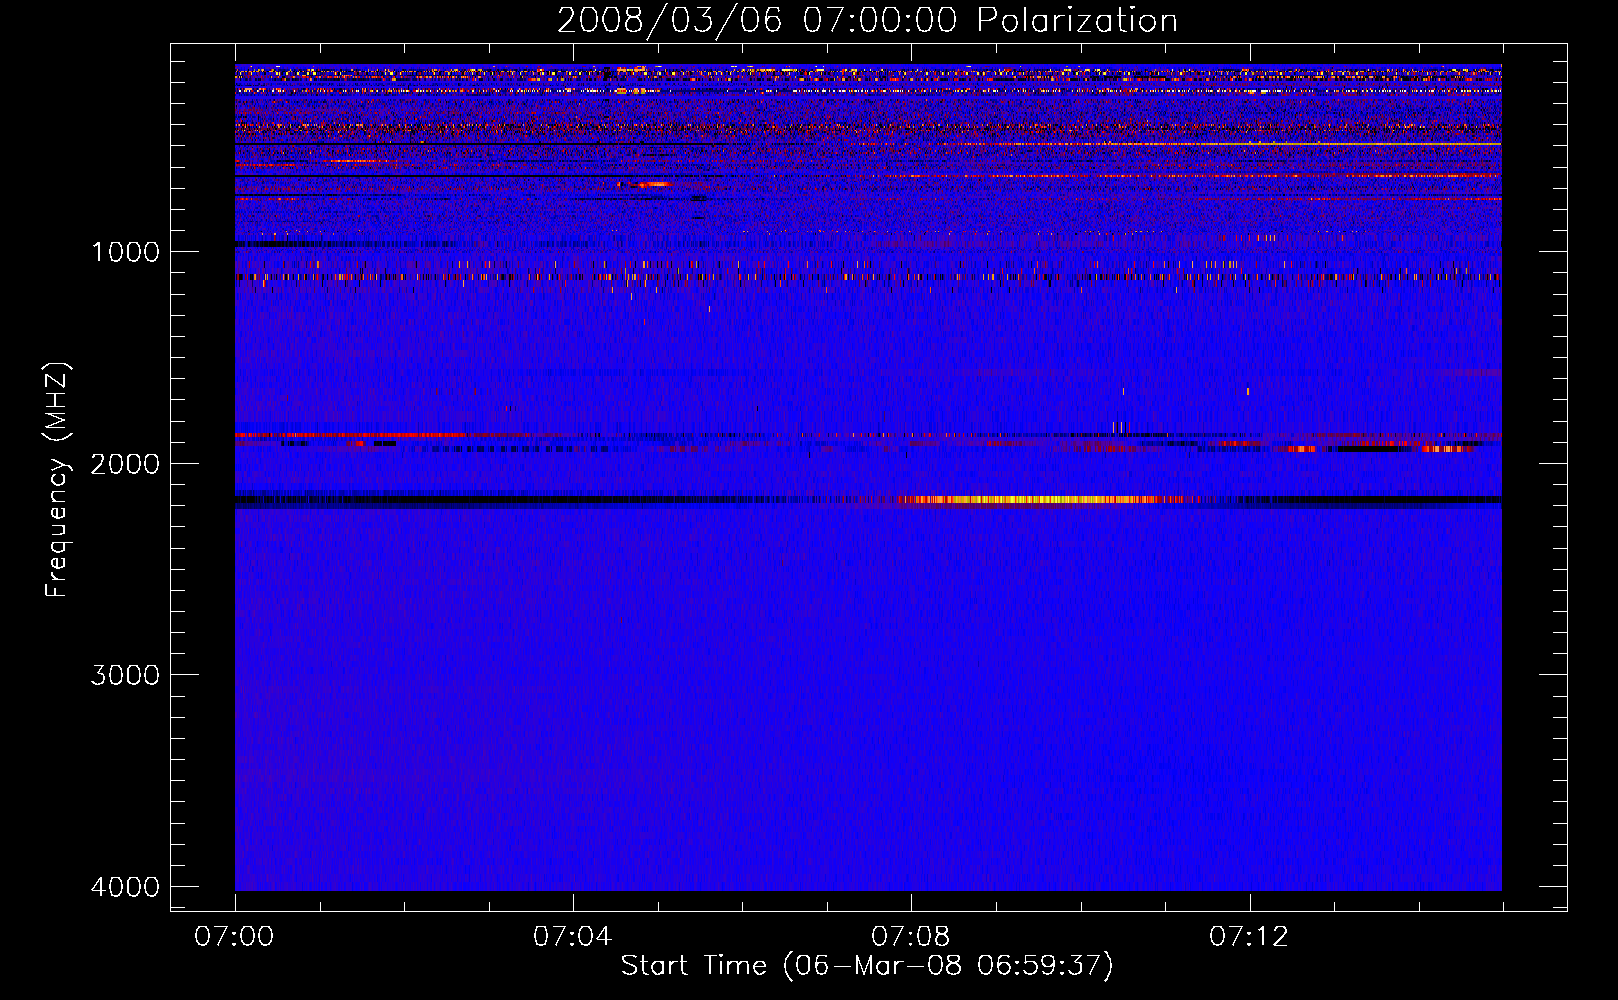Viewport: 1618px width, 1000px height.
Task: Click the 1000 frequency tick label
Action: [125, 252]
